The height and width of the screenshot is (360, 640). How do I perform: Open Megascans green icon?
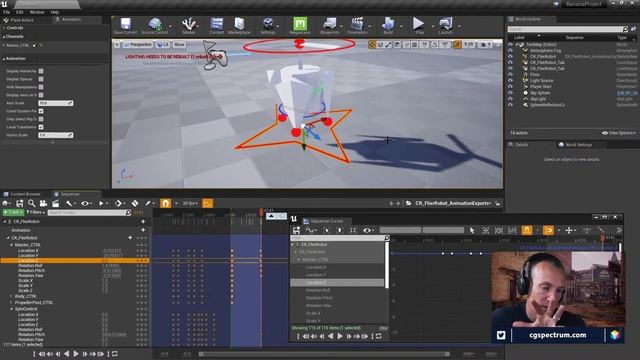300,26
